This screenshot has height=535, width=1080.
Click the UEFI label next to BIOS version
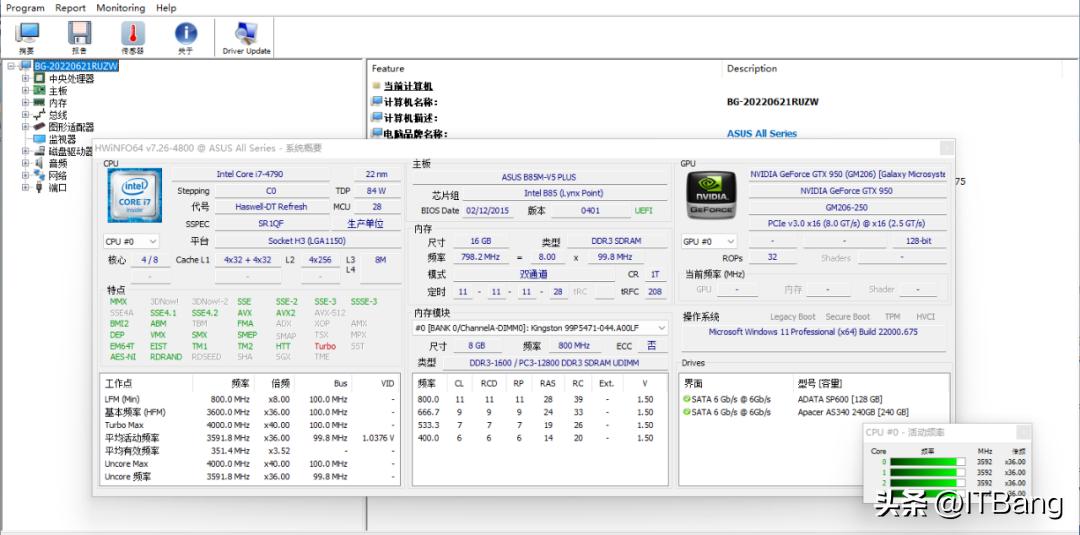tap(643, 211)
